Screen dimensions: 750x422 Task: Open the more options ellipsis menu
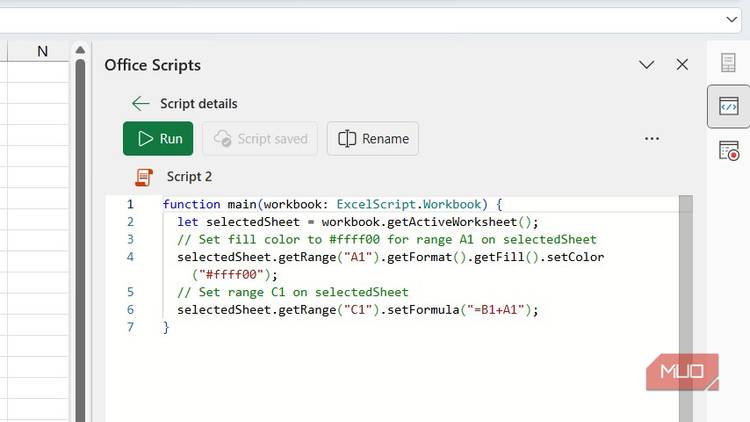coord(651,139)
